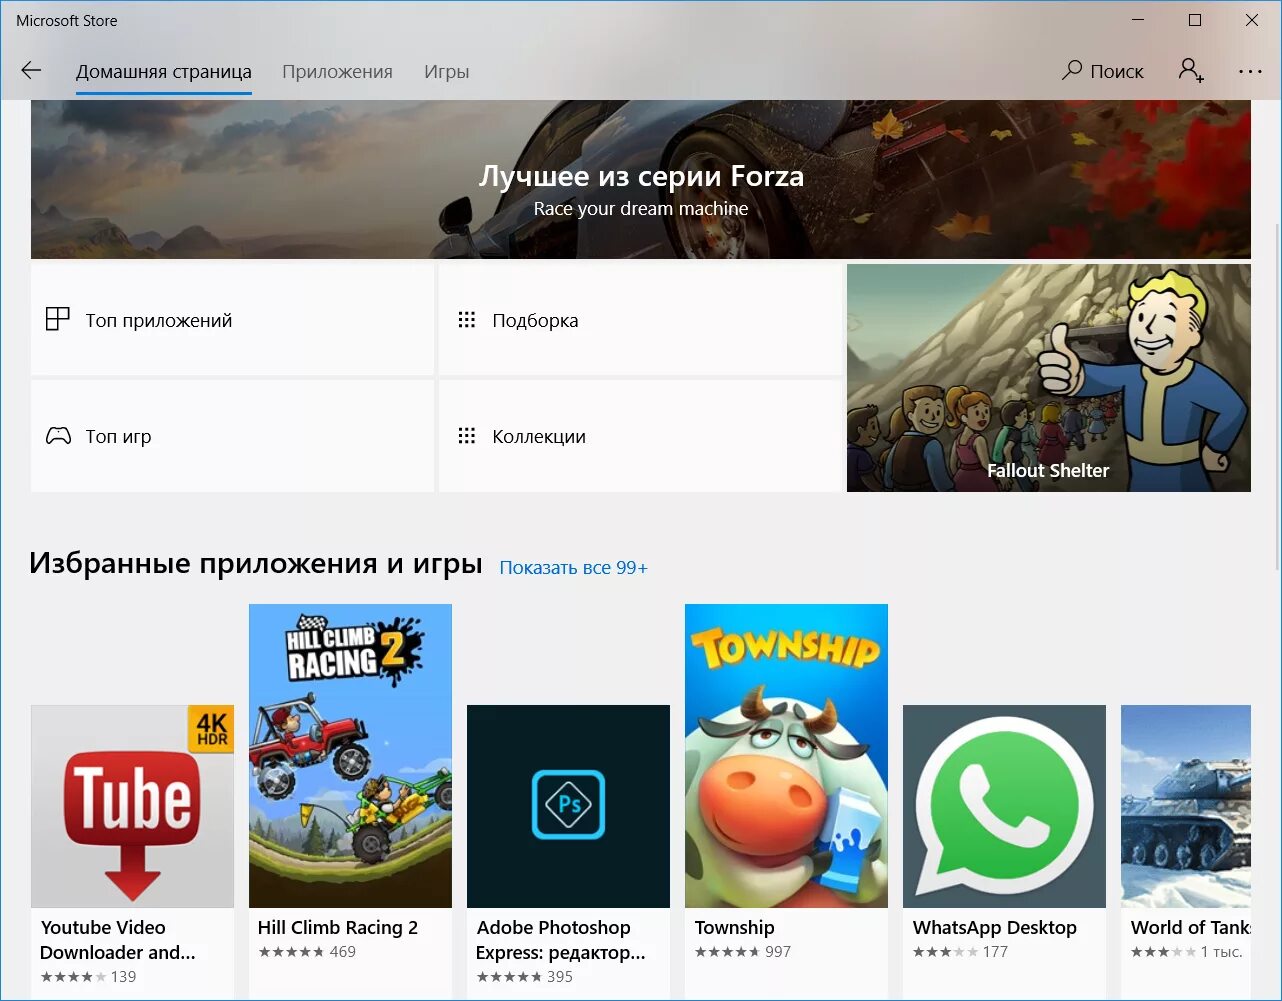Click Youtube Video Downloader title text
Viewport: 1282px width, 1001px height.
(118, 940)
